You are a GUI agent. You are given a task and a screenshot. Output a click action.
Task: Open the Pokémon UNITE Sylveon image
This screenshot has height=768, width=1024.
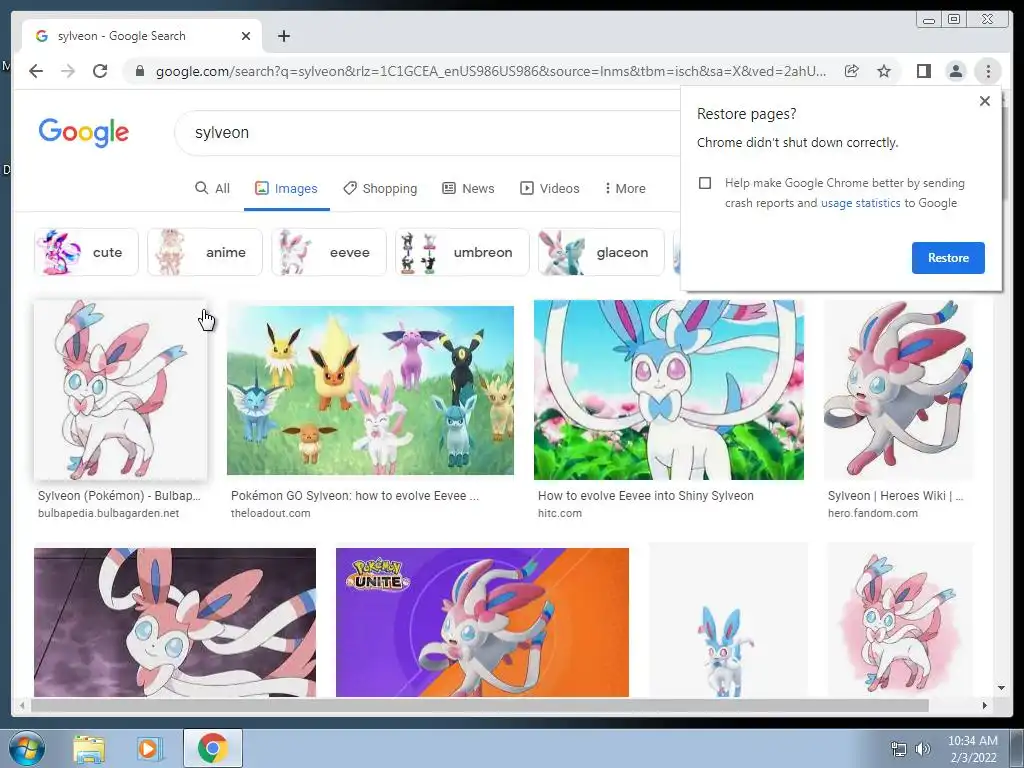[482, 622]
